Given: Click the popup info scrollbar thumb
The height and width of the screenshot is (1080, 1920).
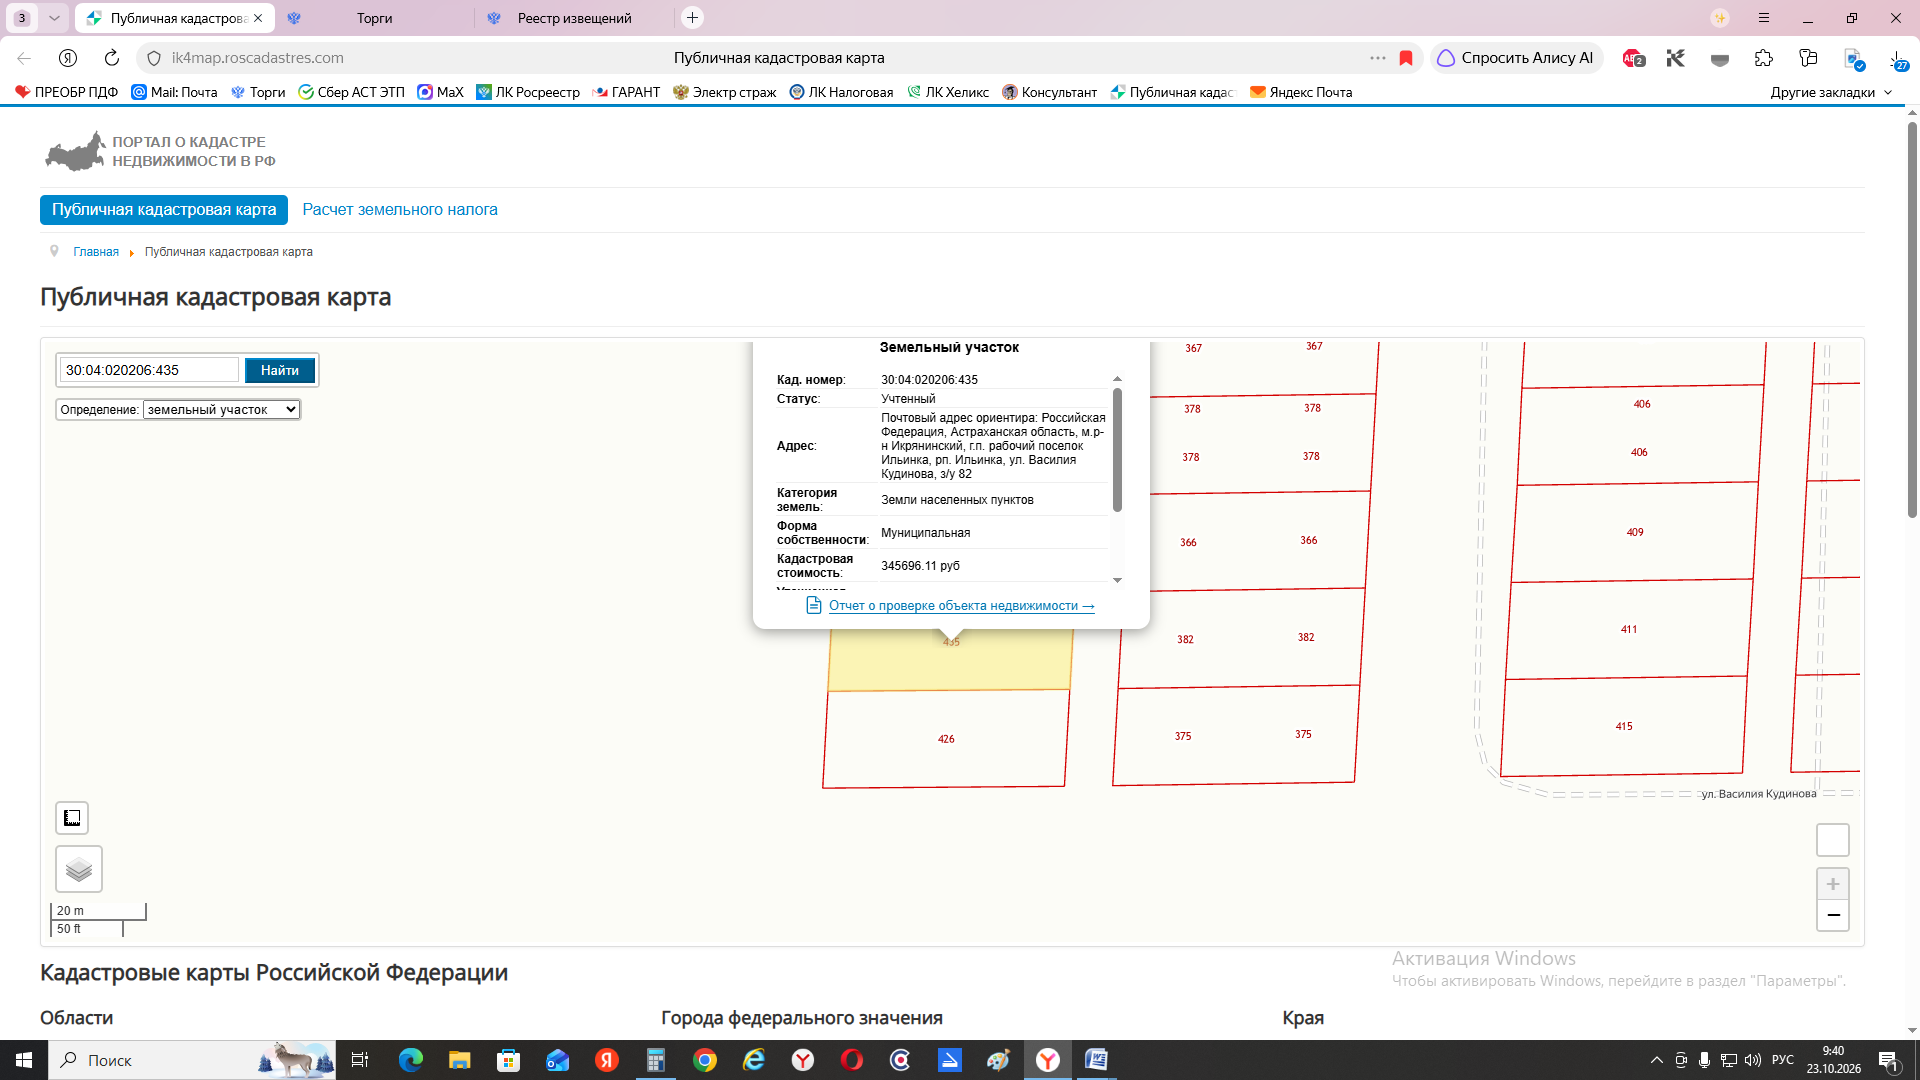Looking at the screenshot, I should [1117, 450].
